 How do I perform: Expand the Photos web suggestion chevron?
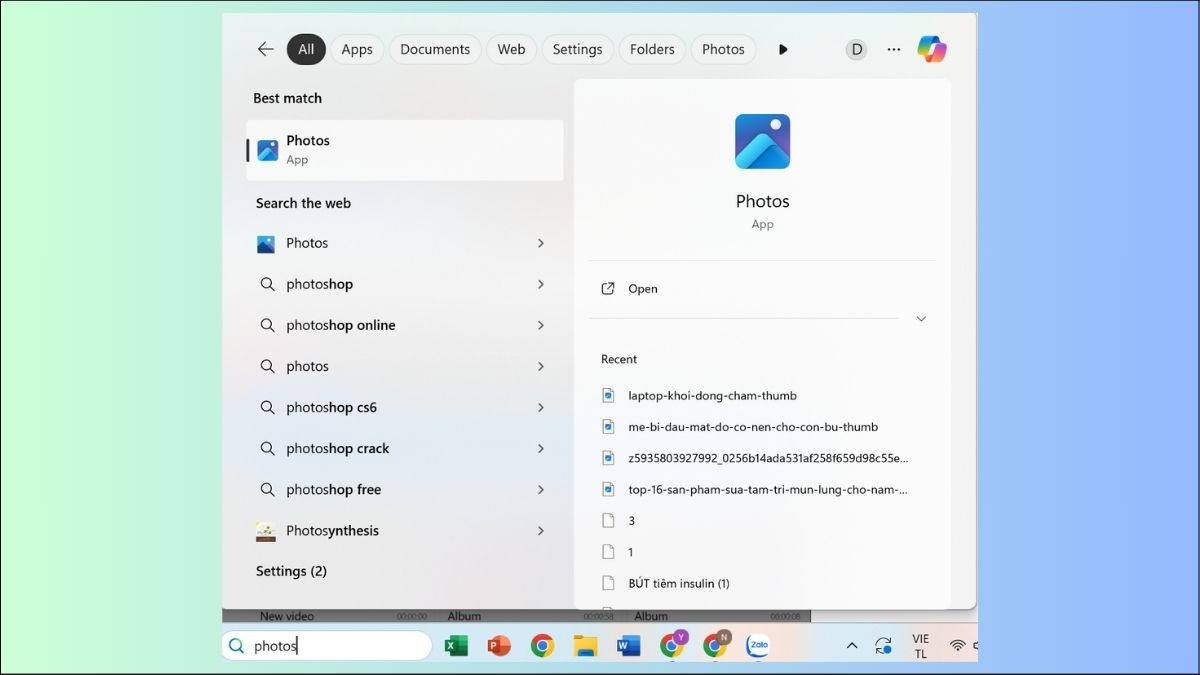pyautogui.click(x=540, y=243)
